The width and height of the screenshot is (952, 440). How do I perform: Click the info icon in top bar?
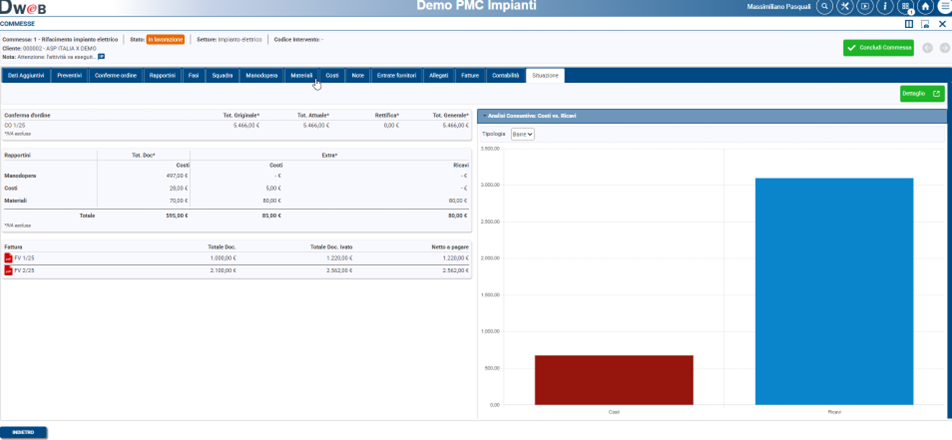(x=885, y=7)
